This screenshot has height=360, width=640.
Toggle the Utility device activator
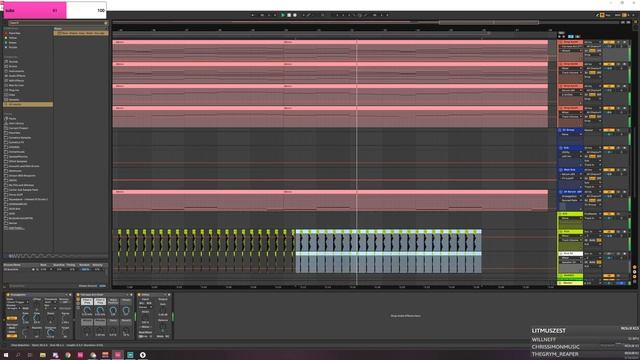(x=139, y=295)
